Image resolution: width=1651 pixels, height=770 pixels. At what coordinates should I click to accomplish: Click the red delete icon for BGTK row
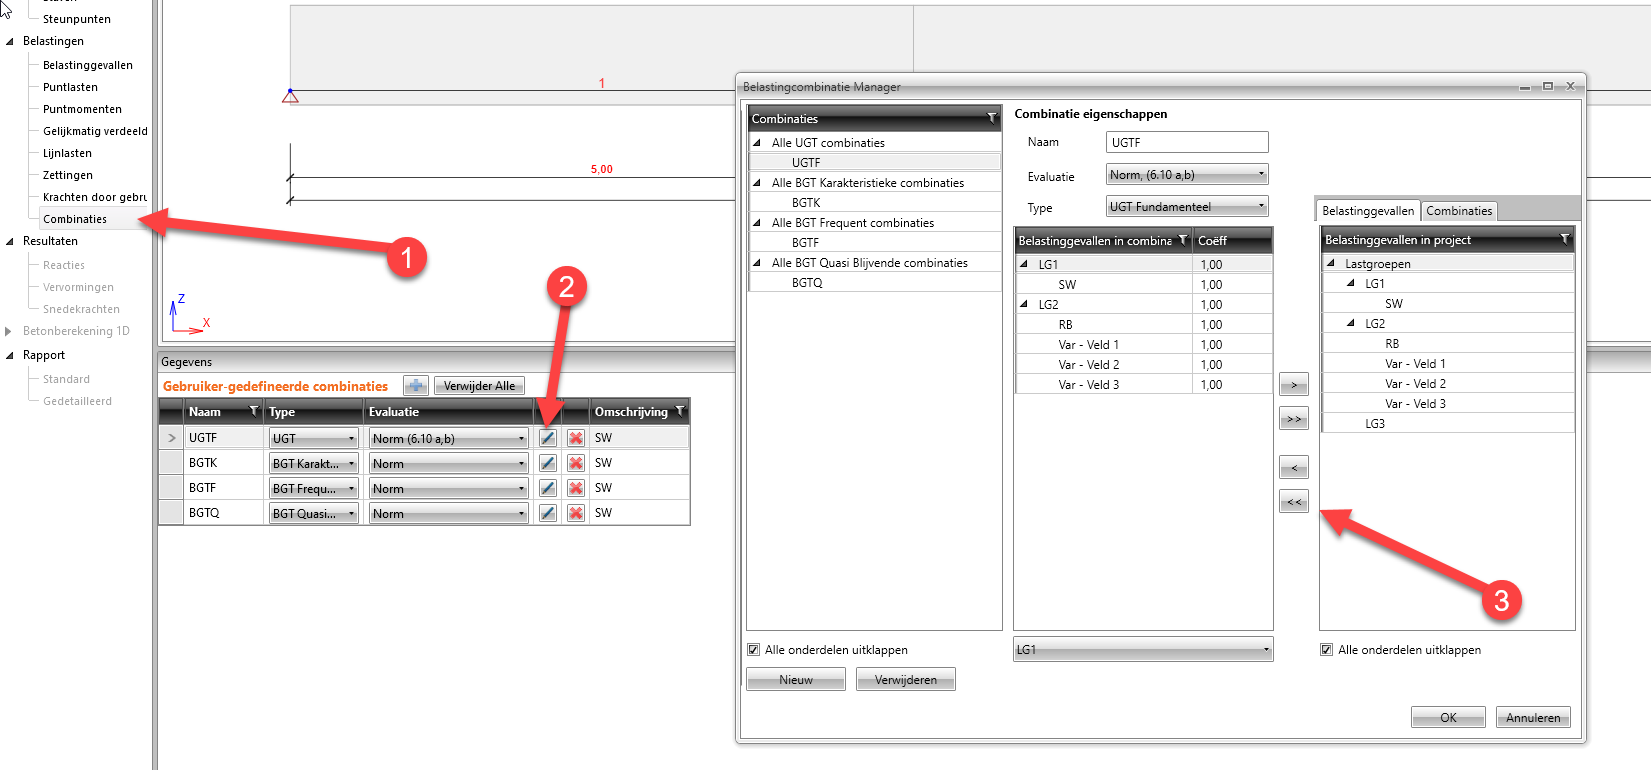tap(576, 463)
